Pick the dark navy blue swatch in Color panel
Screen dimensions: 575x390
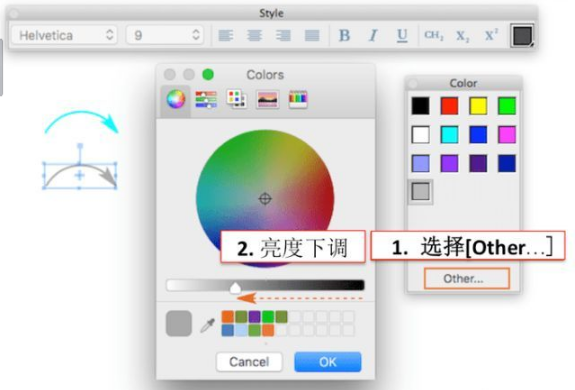[507, 163]
